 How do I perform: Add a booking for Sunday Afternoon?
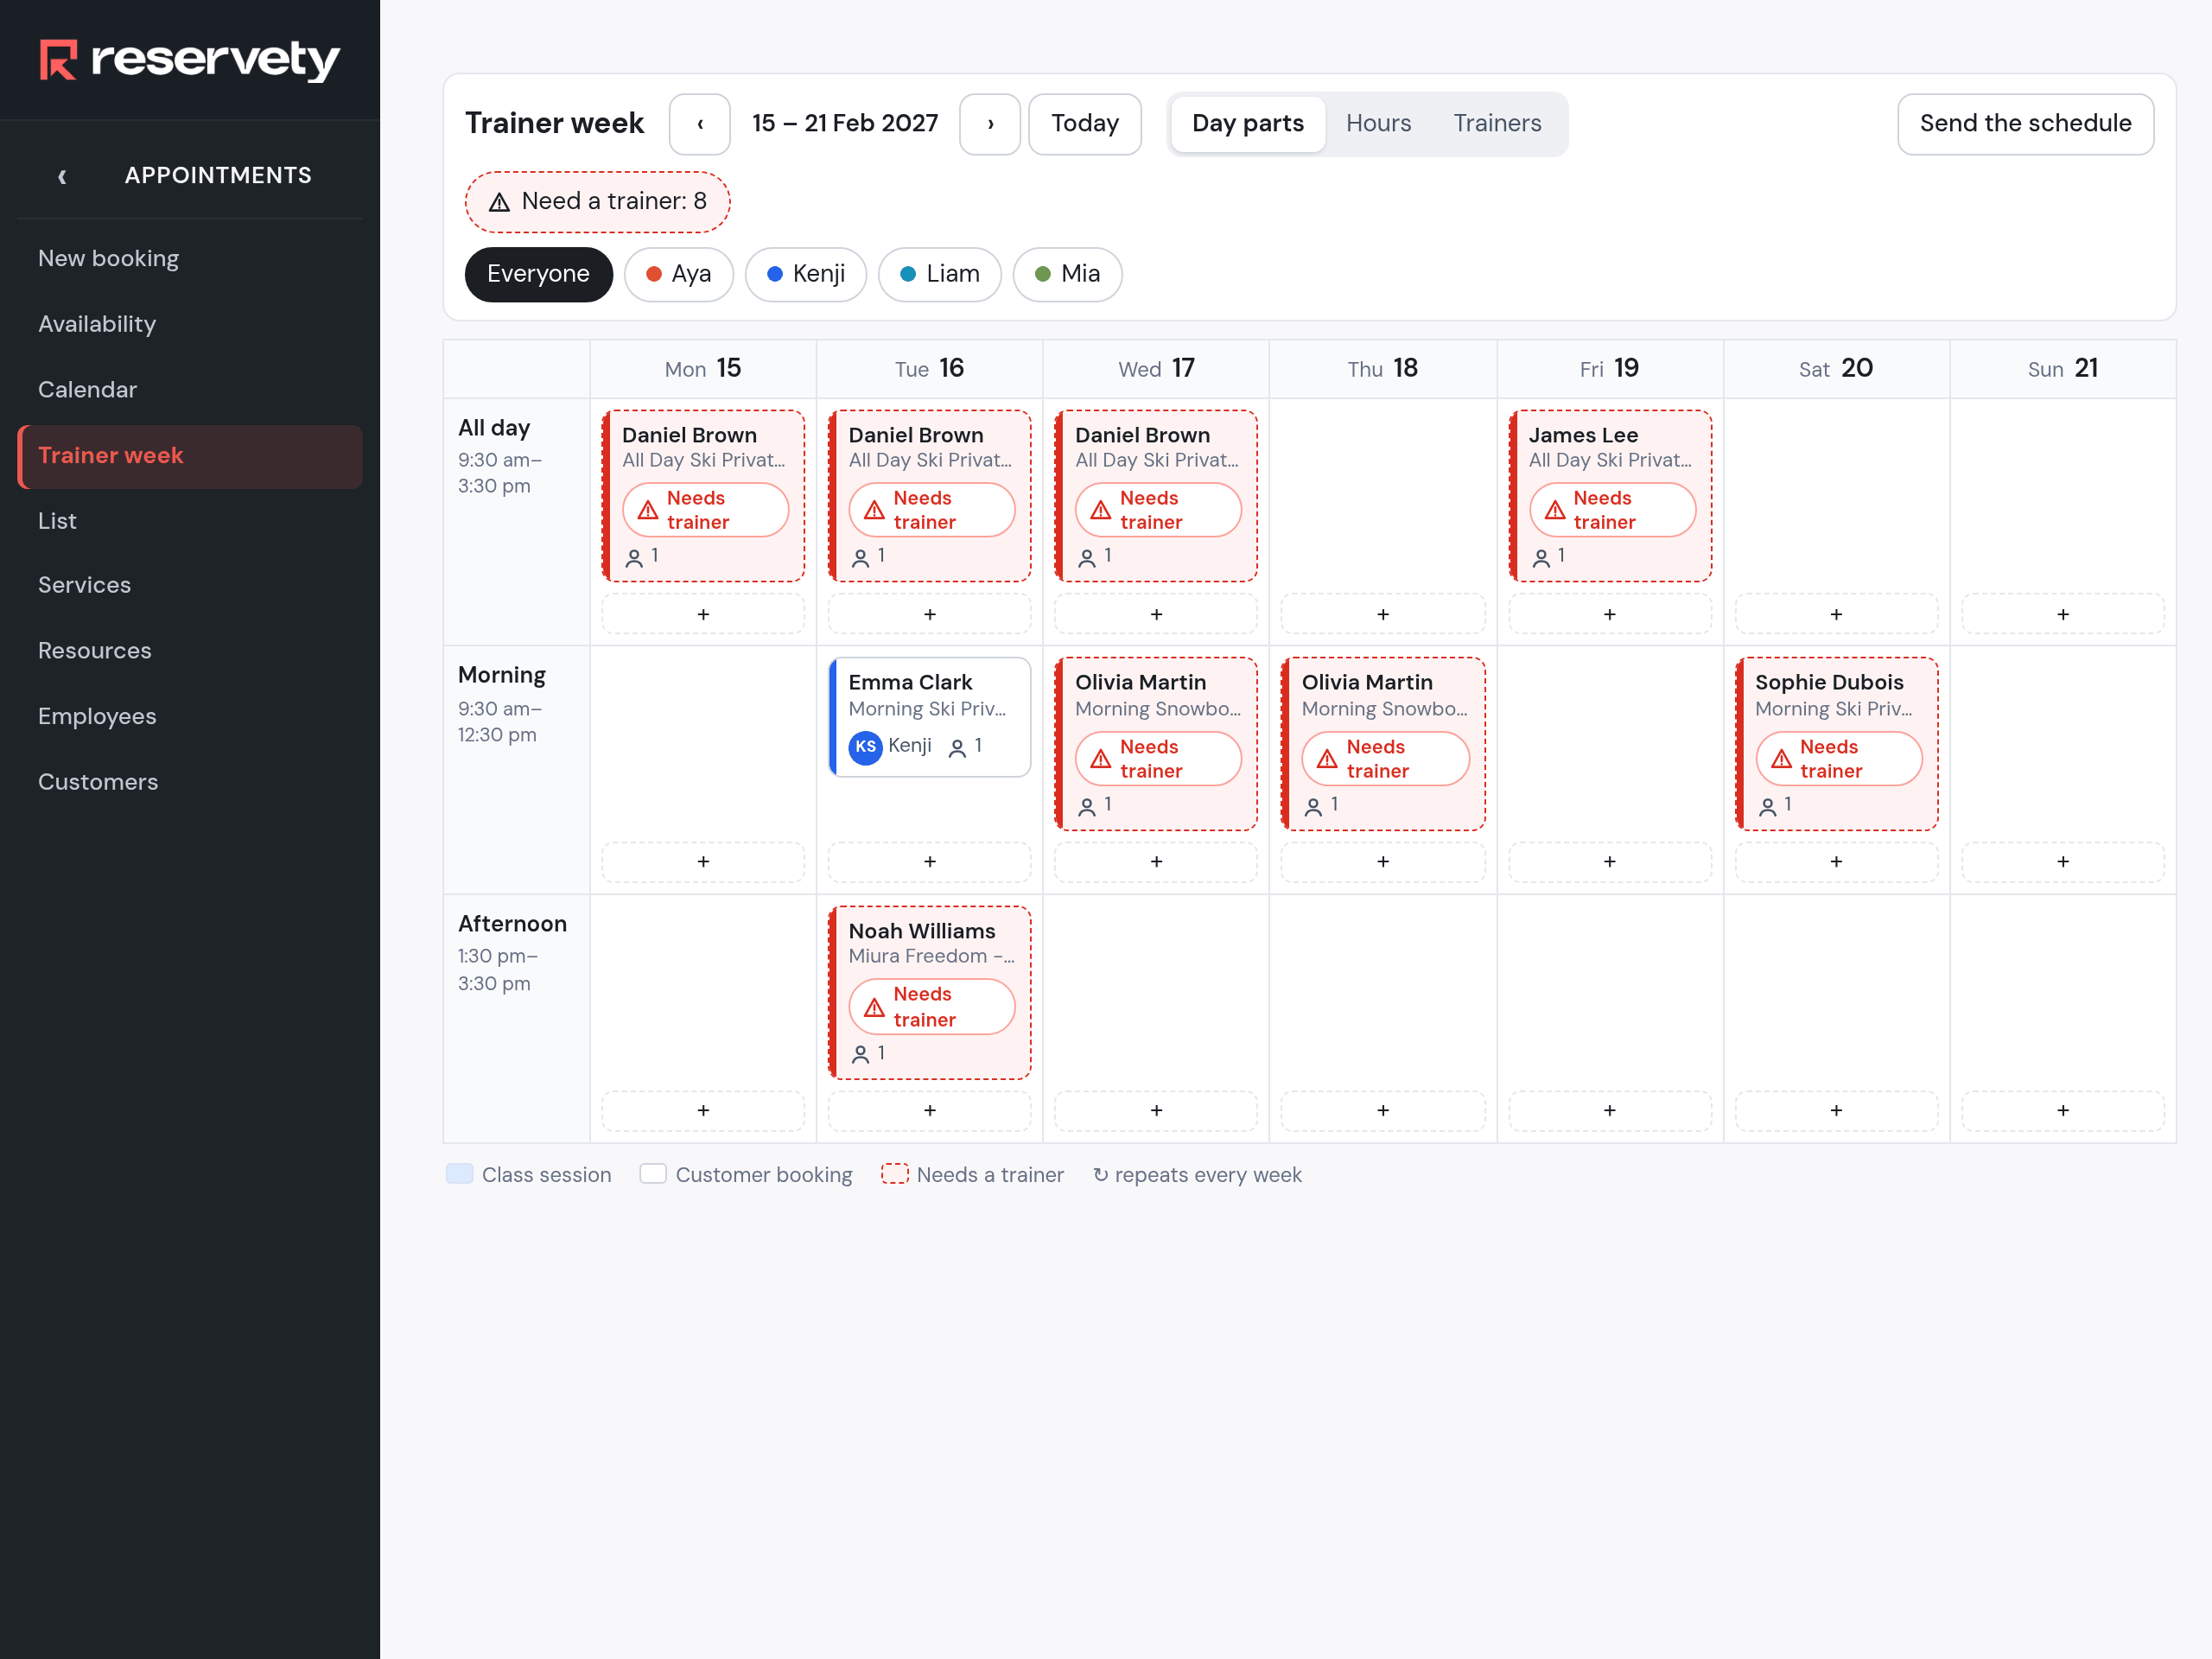click(x=2062, y=1110)
